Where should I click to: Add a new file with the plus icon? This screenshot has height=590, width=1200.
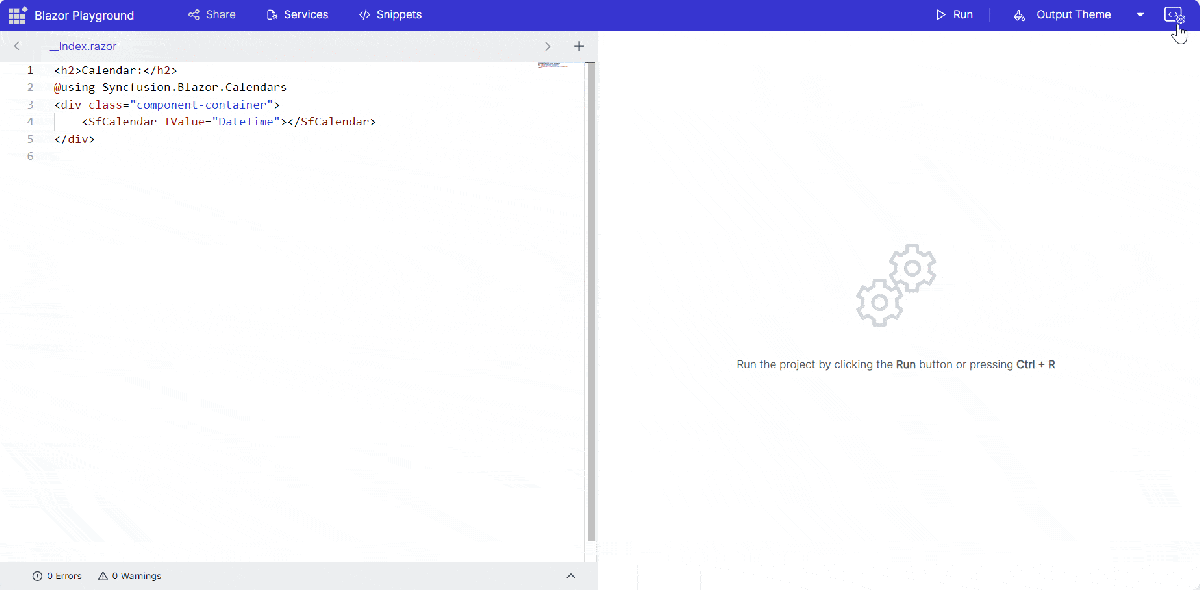[578, 47]
